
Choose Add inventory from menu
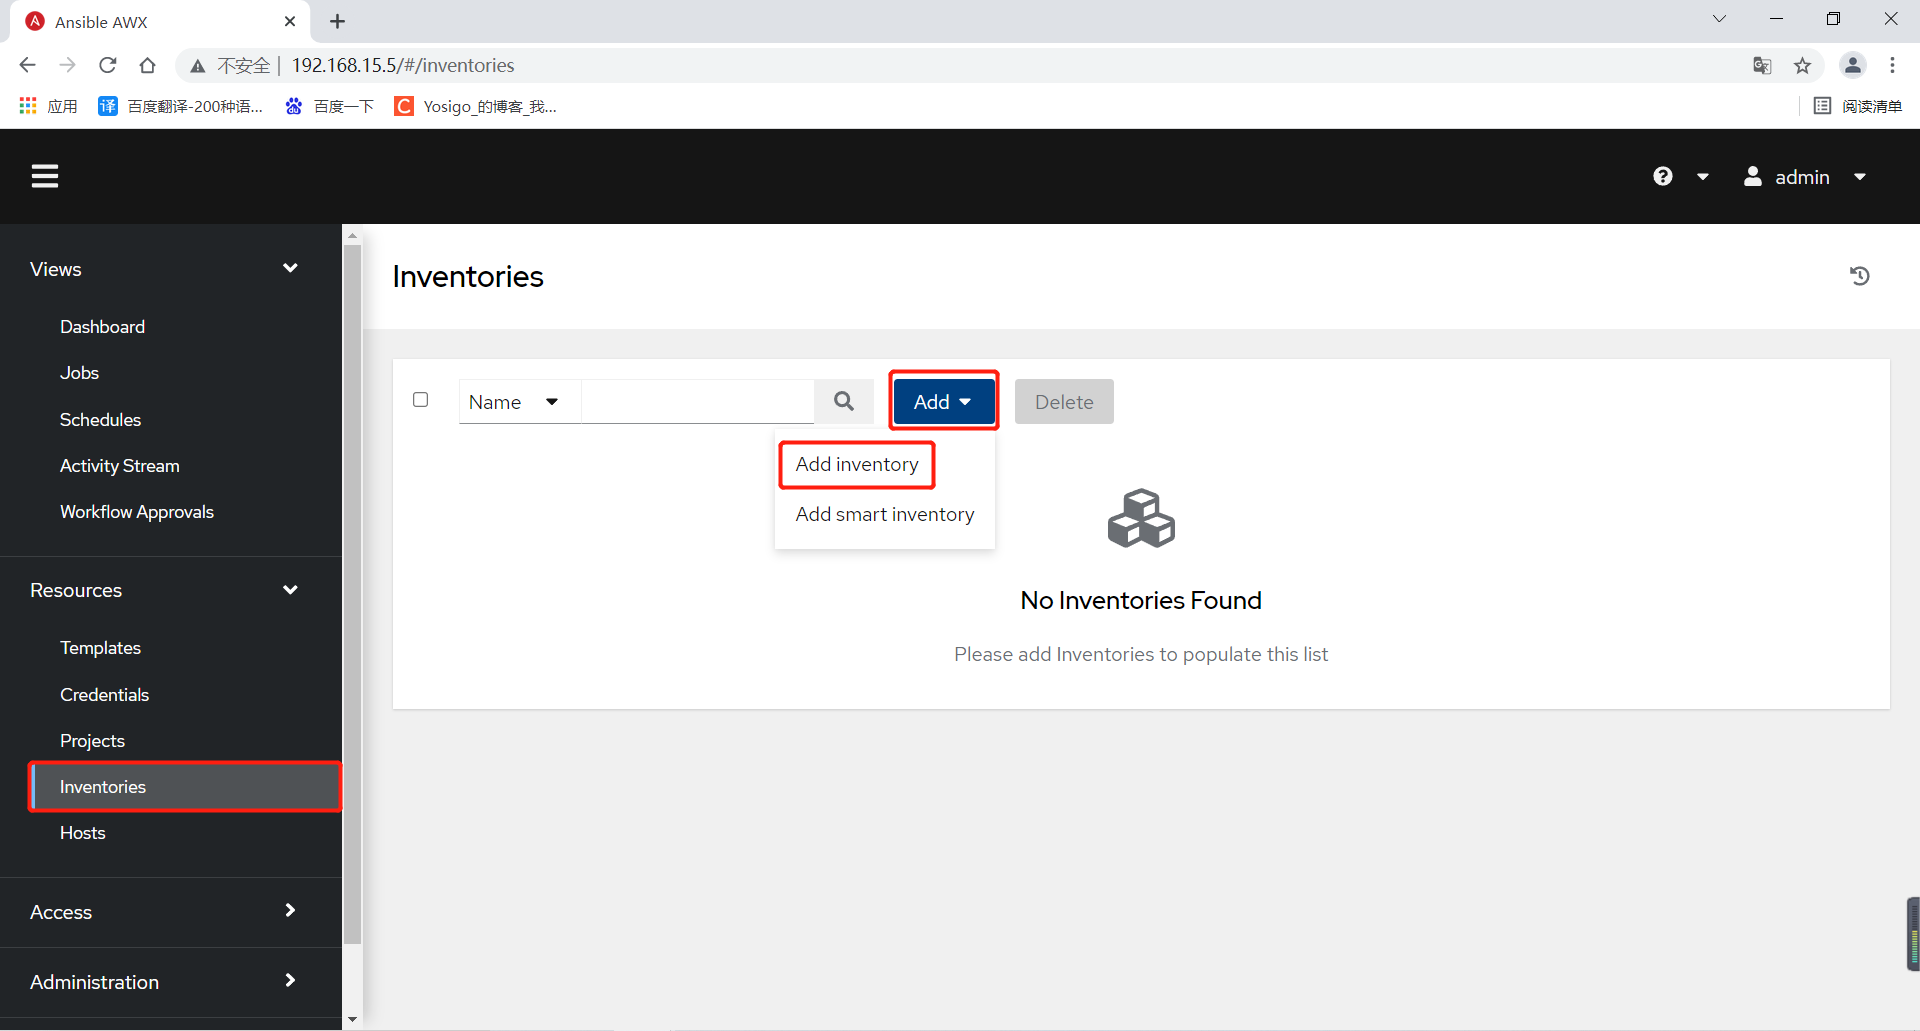tap(857, 464)
